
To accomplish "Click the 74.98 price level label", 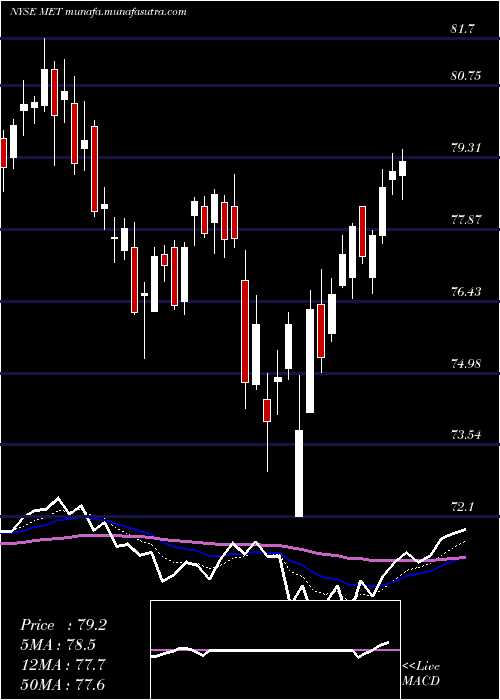I will [466, 363].
